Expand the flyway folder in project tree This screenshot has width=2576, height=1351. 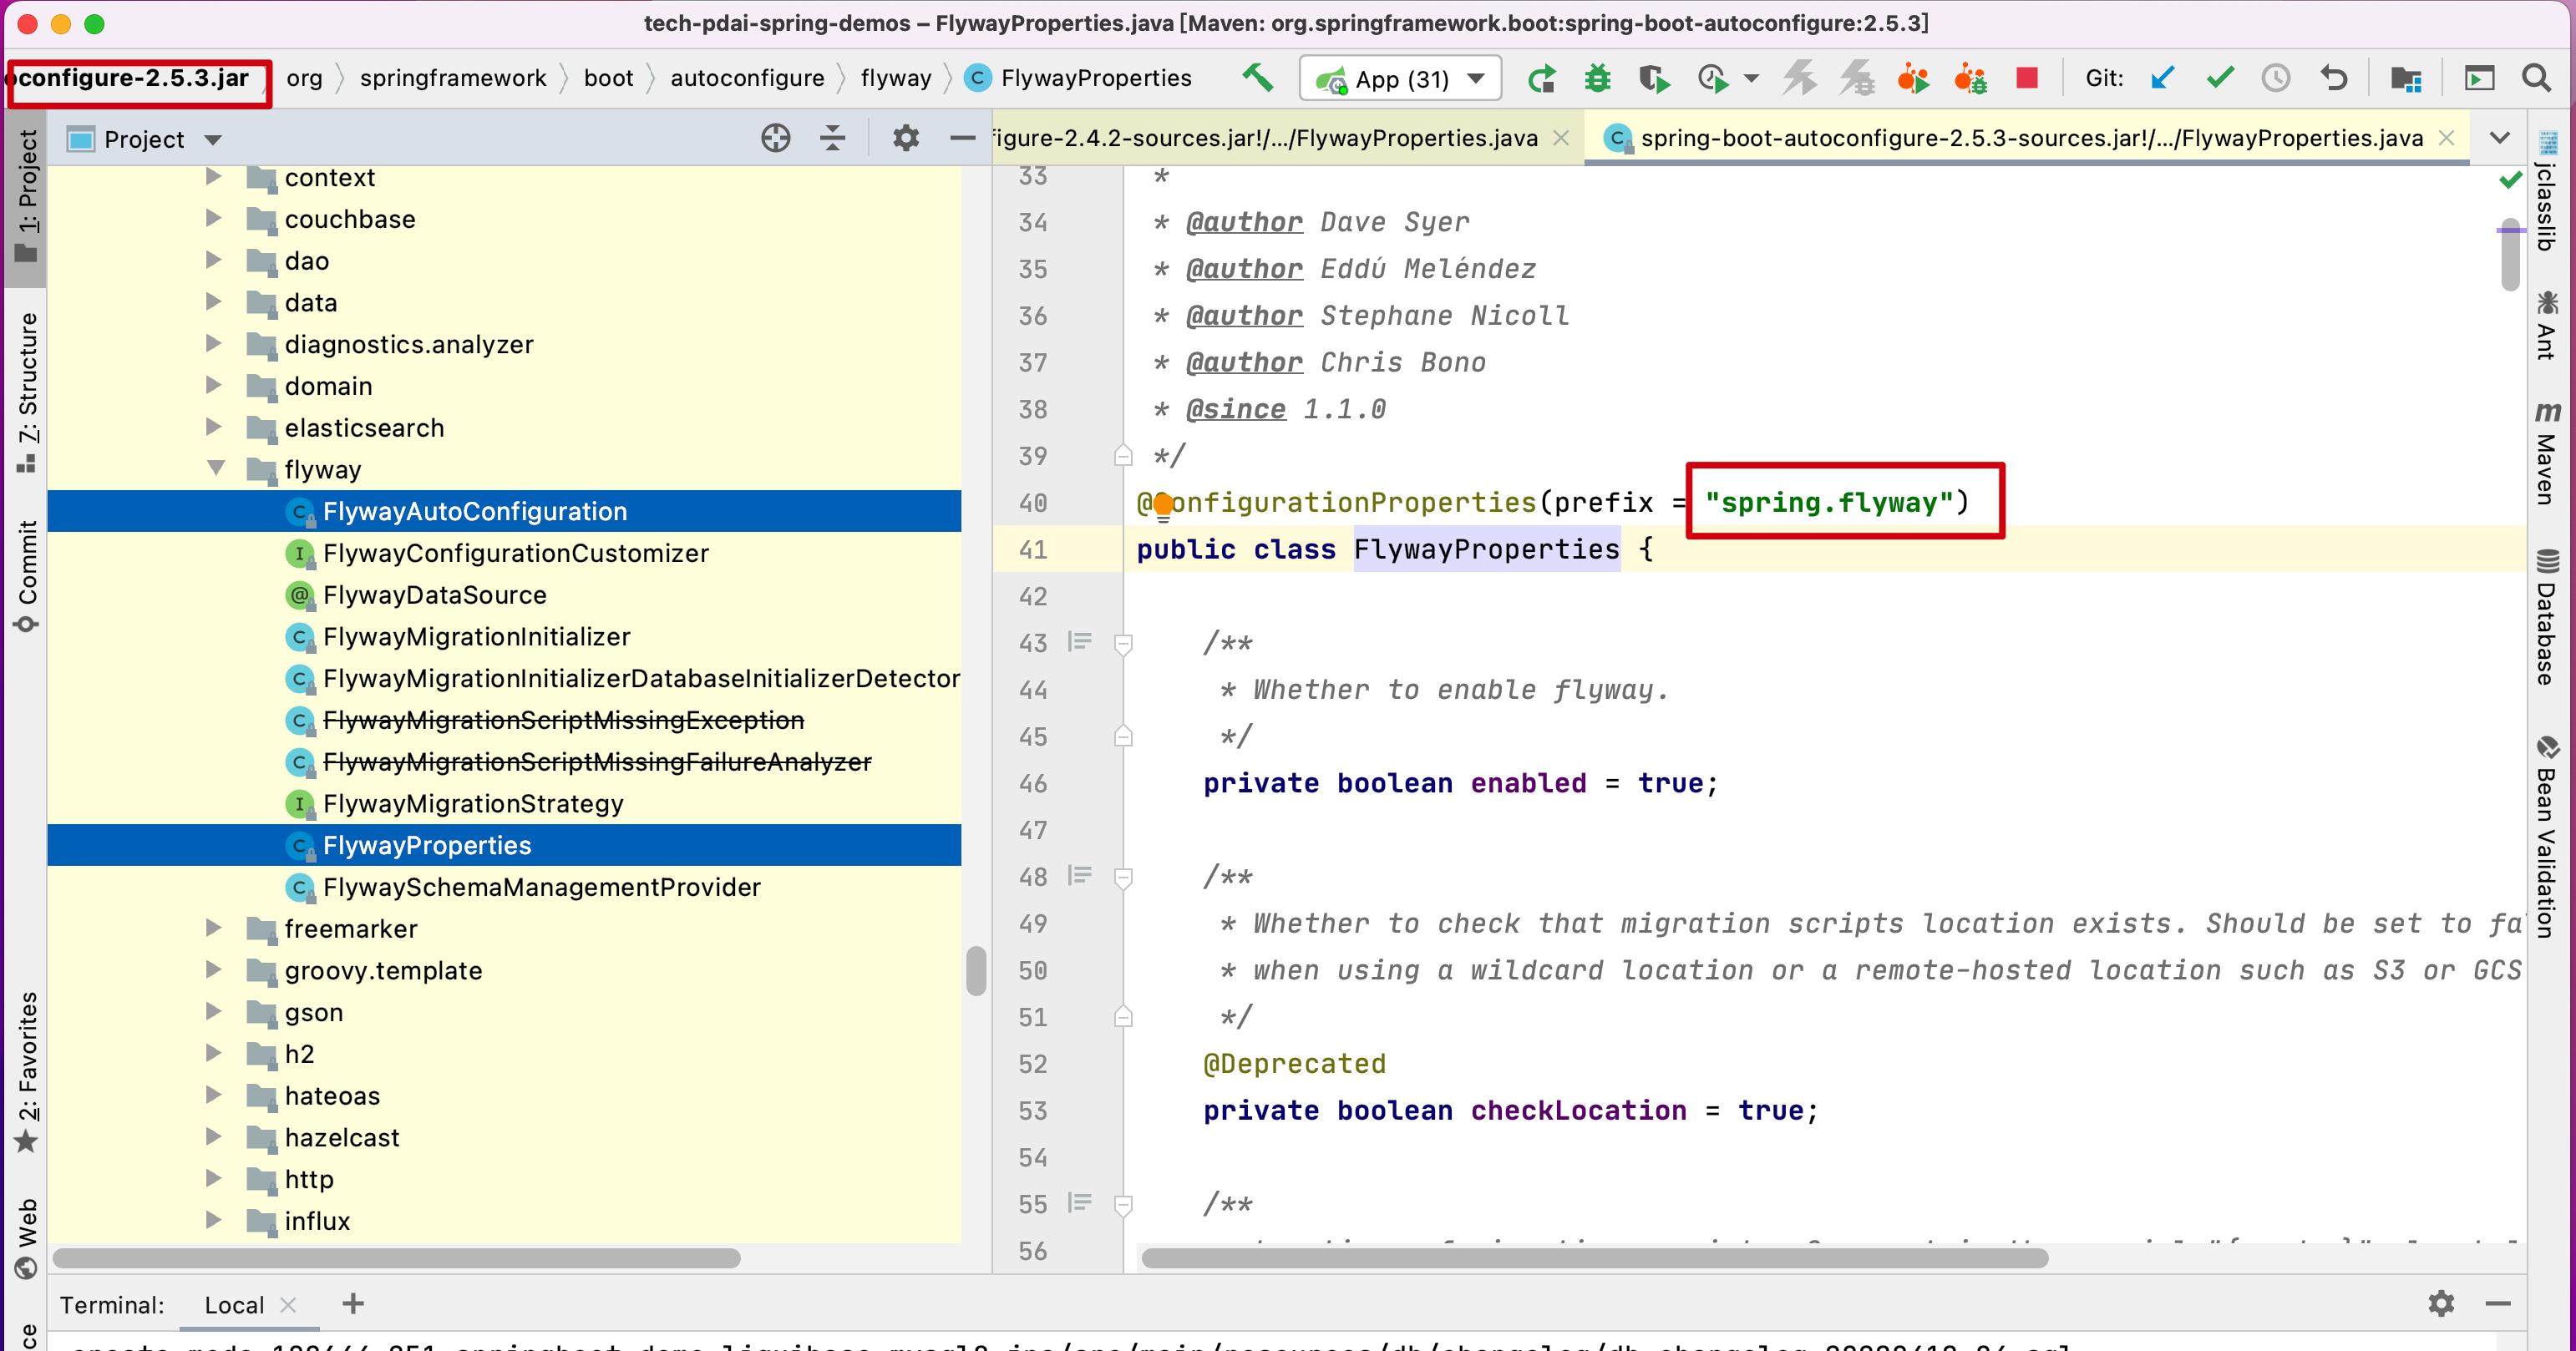[x=210, y=467]
